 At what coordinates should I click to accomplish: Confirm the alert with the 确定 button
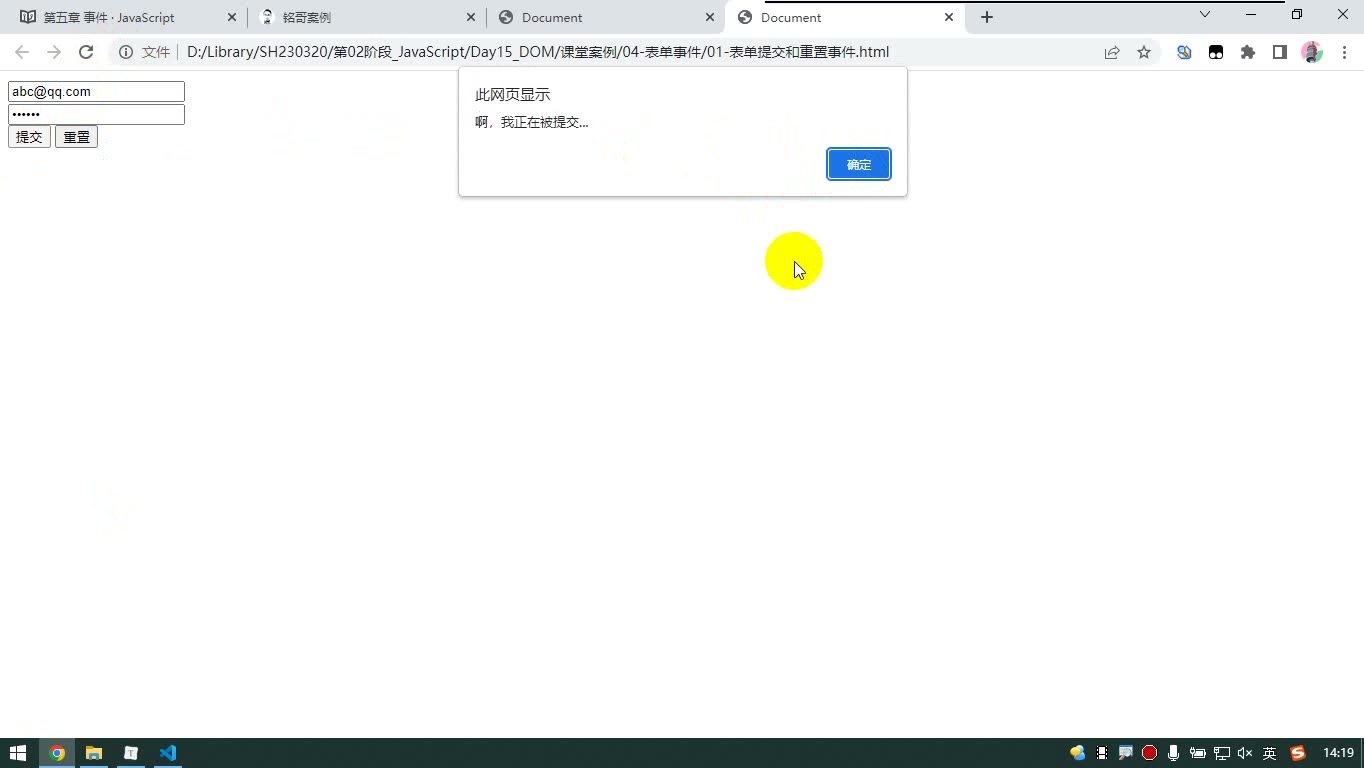point(859,164)
